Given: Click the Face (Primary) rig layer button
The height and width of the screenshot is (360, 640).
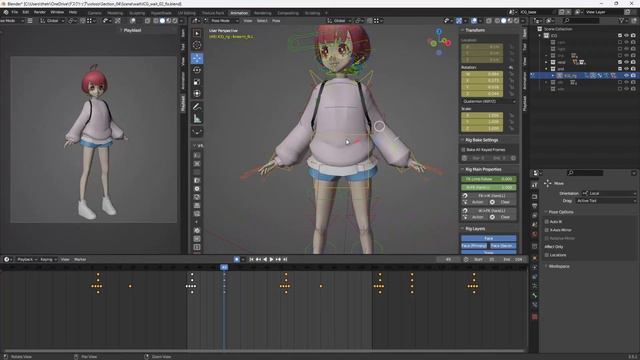Looking at the screenshot, I should pyautogui.click(x=474, y=246).
